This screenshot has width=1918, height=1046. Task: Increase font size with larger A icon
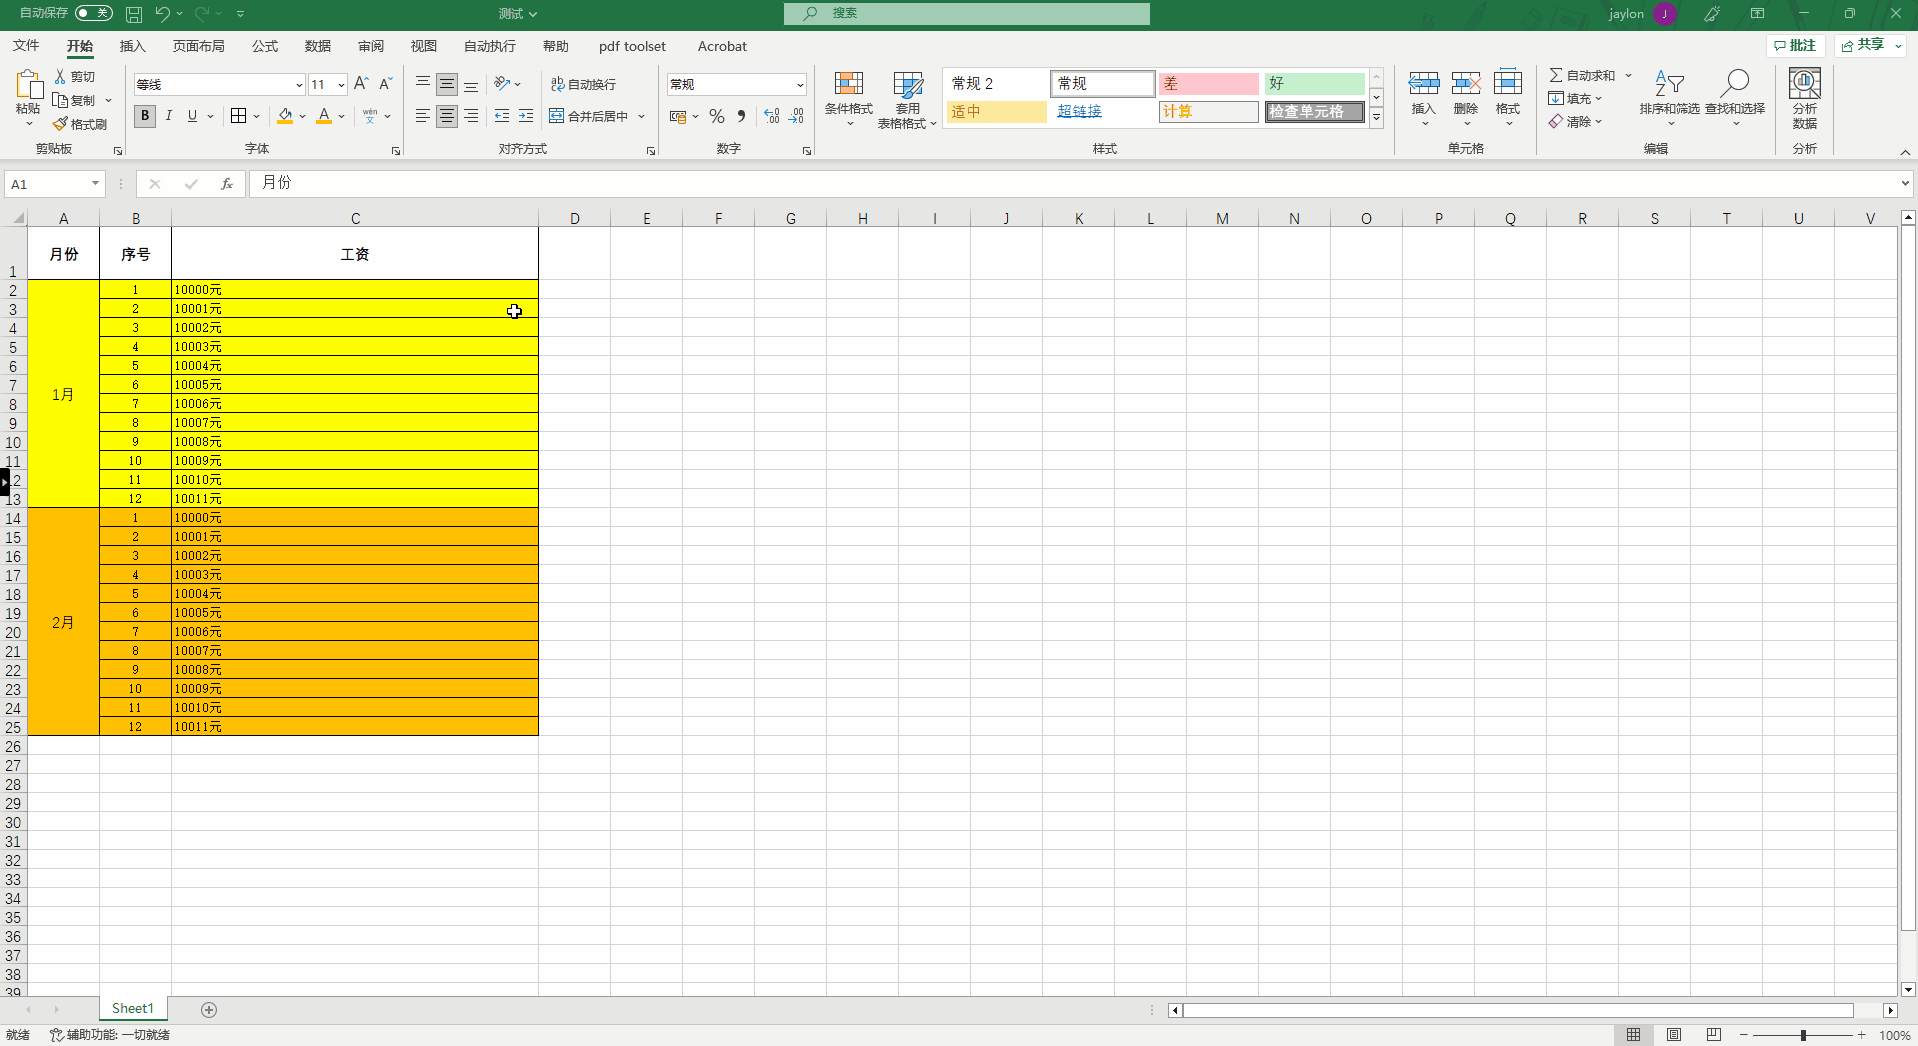[x=361, y=84]
